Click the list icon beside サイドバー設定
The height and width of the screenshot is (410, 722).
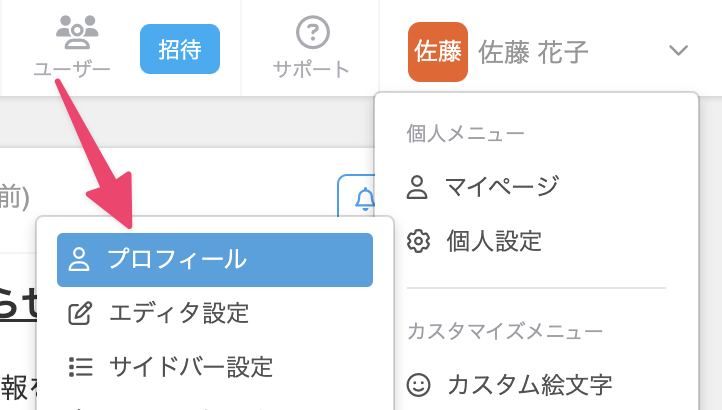pyautogui.click(x=81, y=367)
